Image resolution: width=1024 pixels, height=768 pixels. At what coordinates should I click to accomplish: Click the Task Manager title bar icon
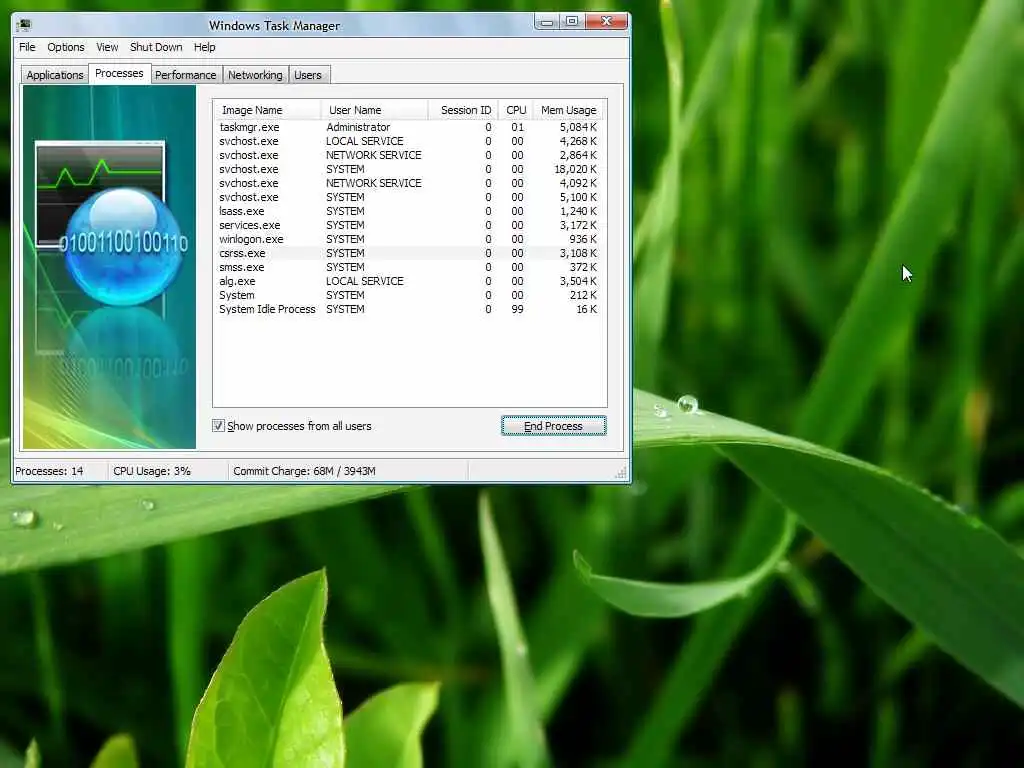pyautogui.click(x=24, y=25)
